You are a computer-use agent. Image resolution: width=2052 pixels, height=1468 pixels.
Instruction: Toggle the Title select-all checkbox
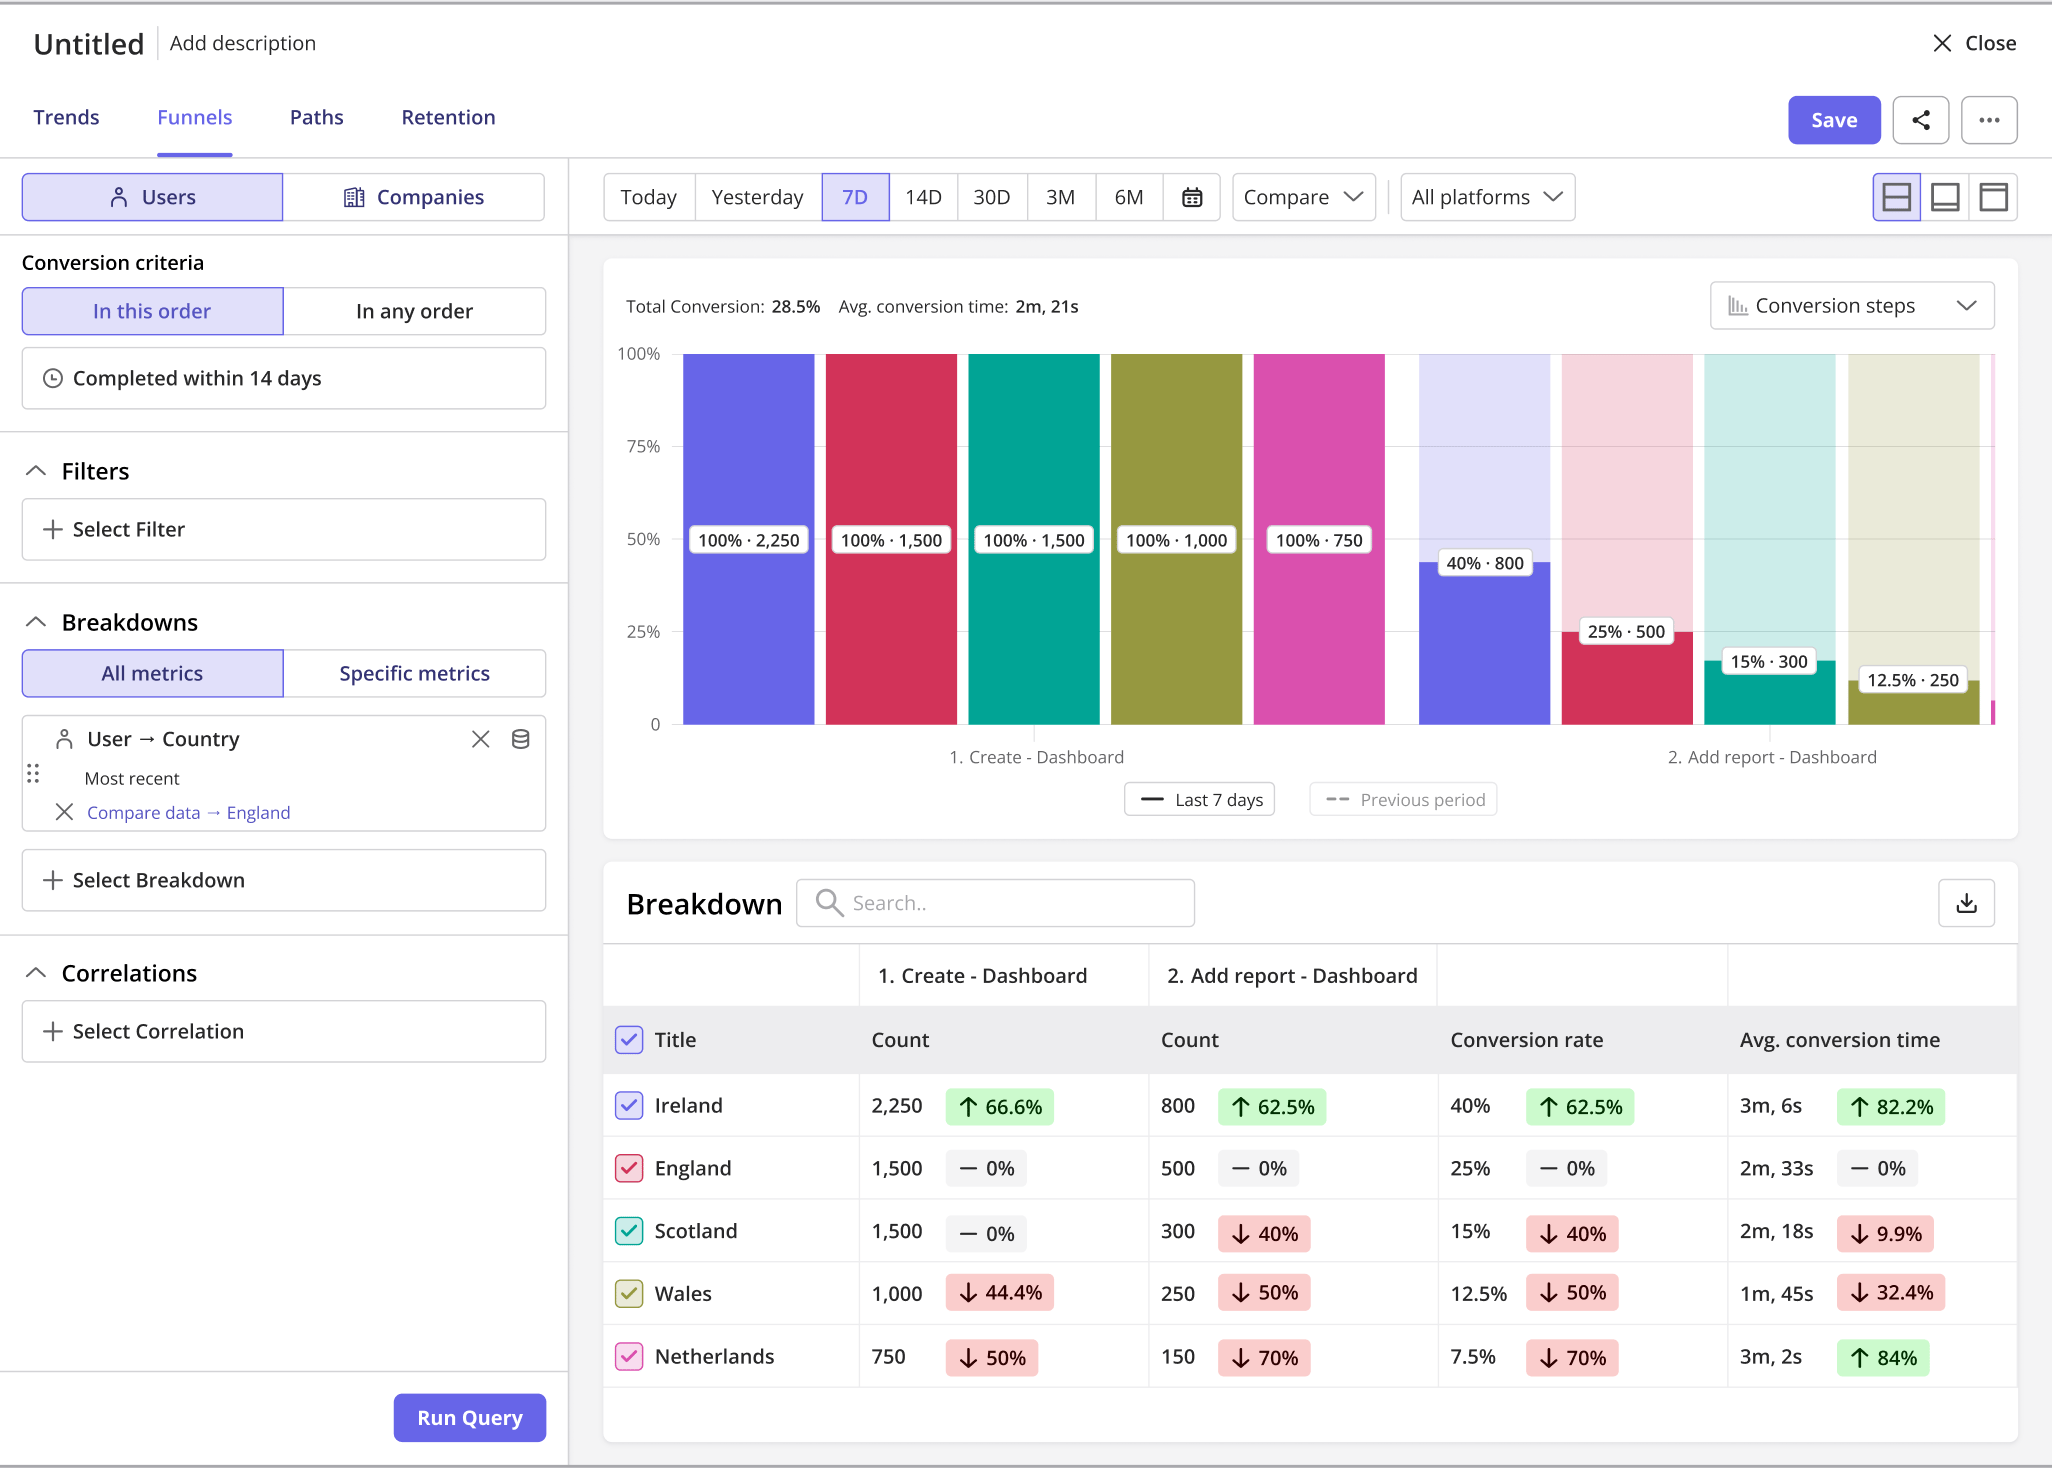pos(629,1040)
